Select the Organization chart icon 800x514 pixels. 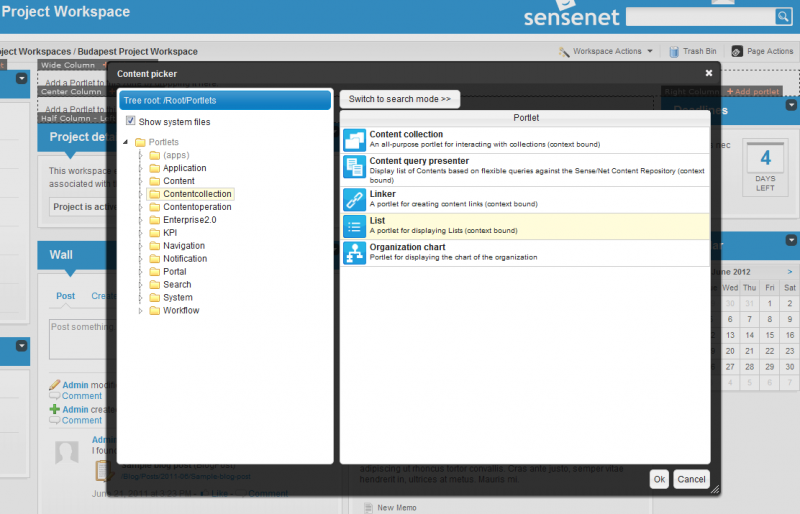coord(354,253)
